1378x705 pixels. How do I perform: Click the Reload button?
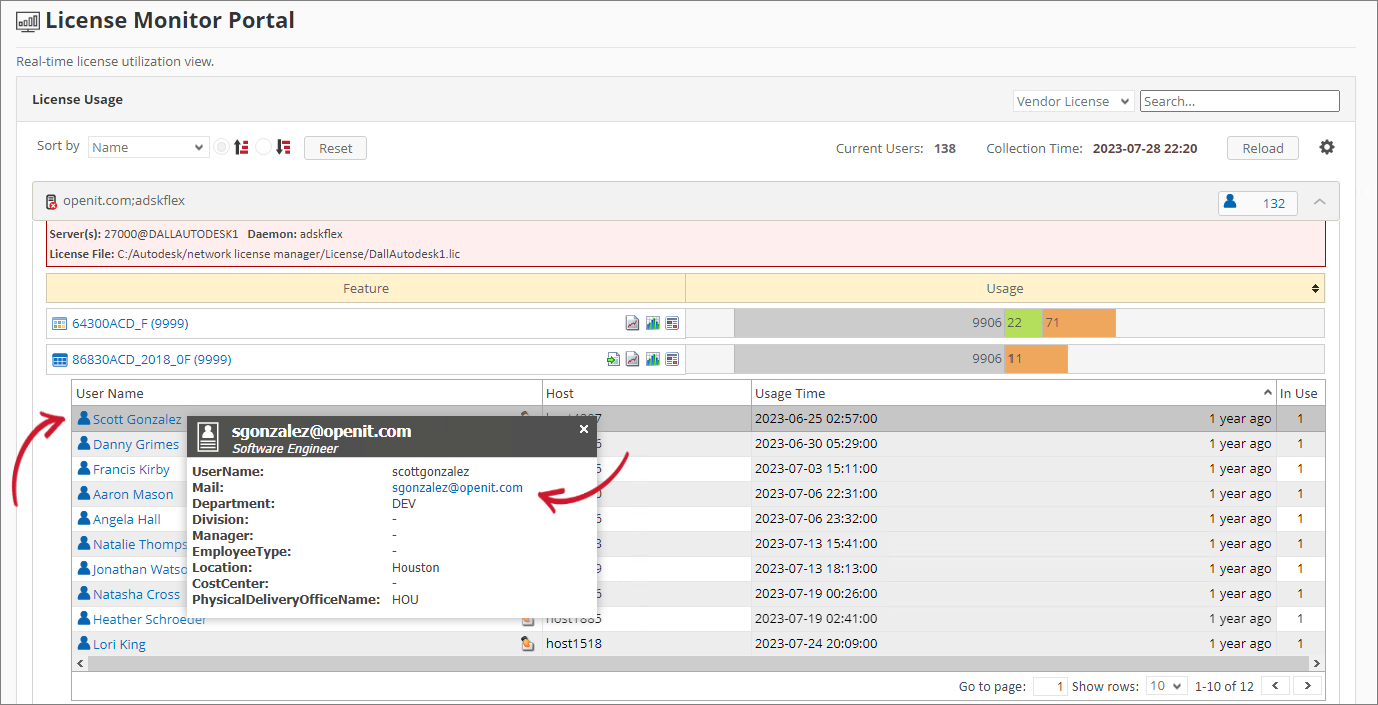click(x=1263, y=148)
